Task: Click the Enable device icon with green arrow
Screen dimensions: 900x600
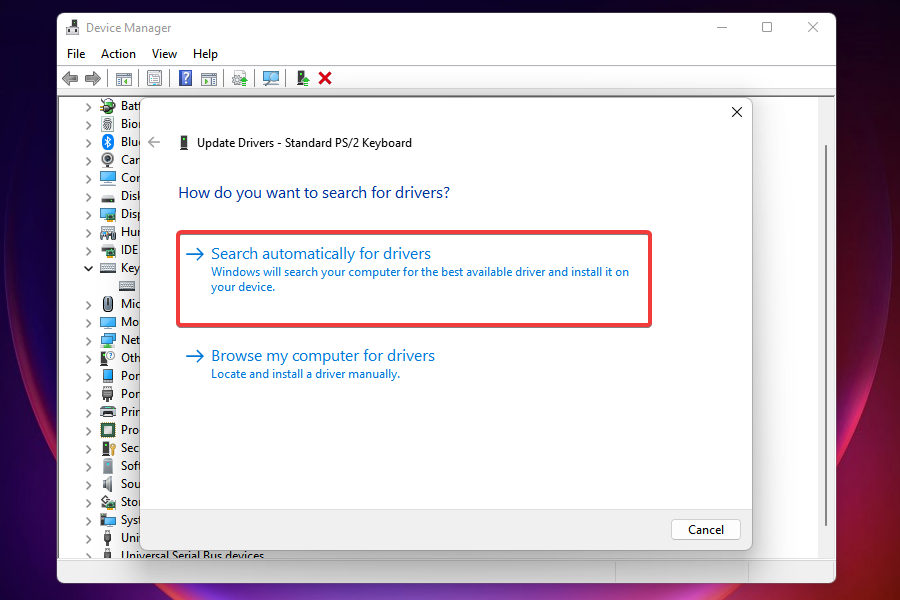Action: 302,78
